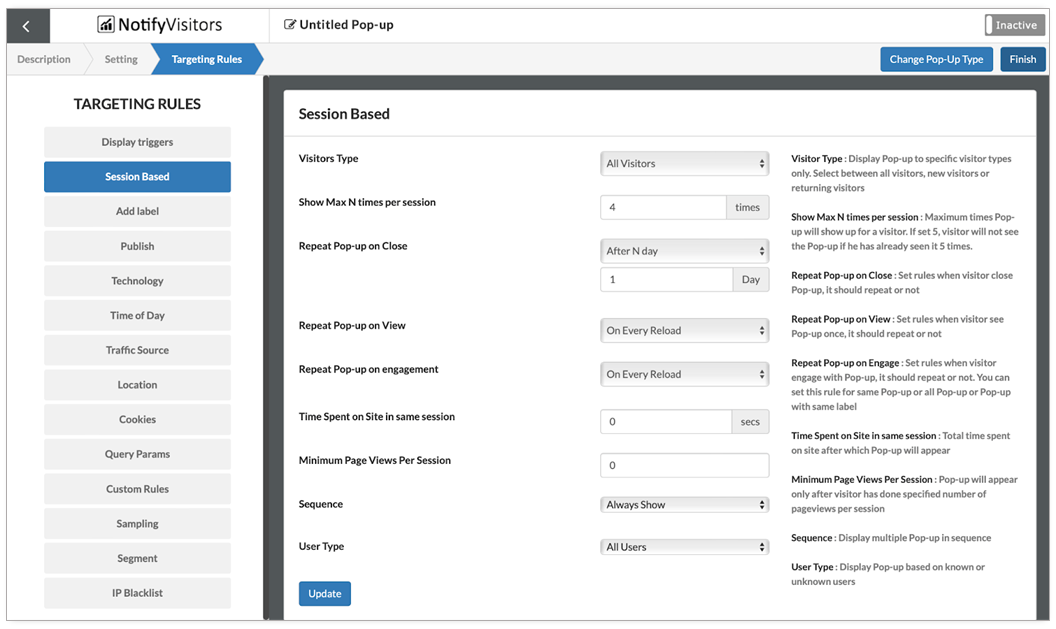Open the Repeat Pop-up on Close dropdown

[x=684, y=251]
